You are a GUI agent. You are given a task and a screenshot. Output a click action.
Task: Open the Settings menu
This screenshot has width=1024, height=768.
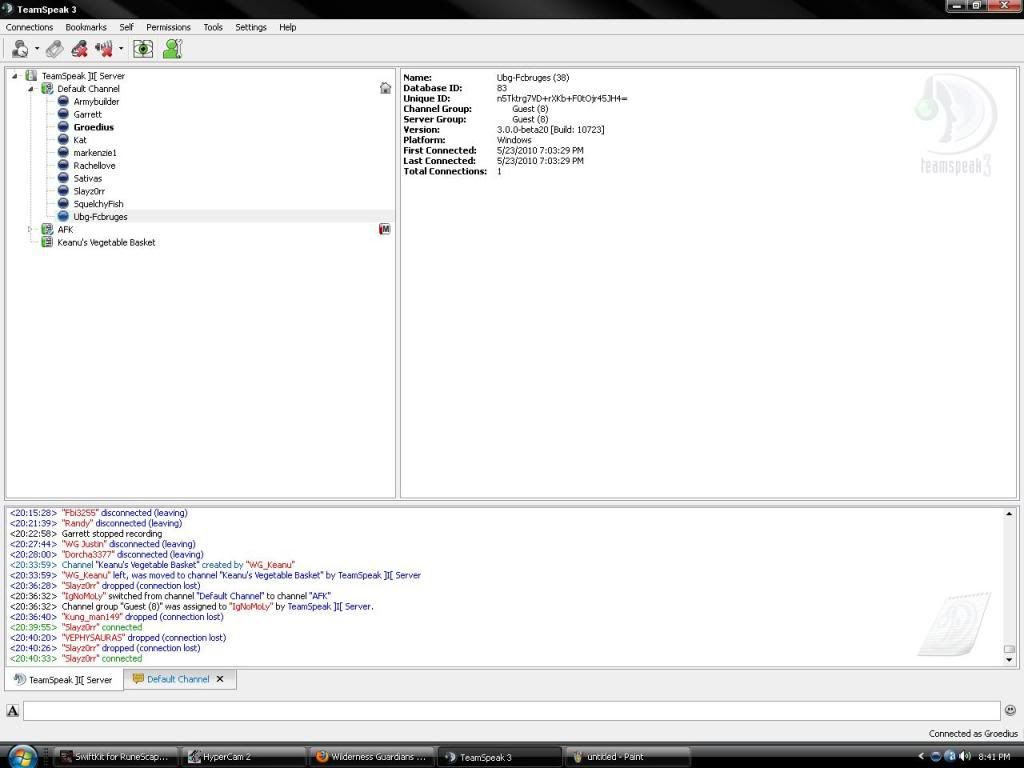[251, 27]
